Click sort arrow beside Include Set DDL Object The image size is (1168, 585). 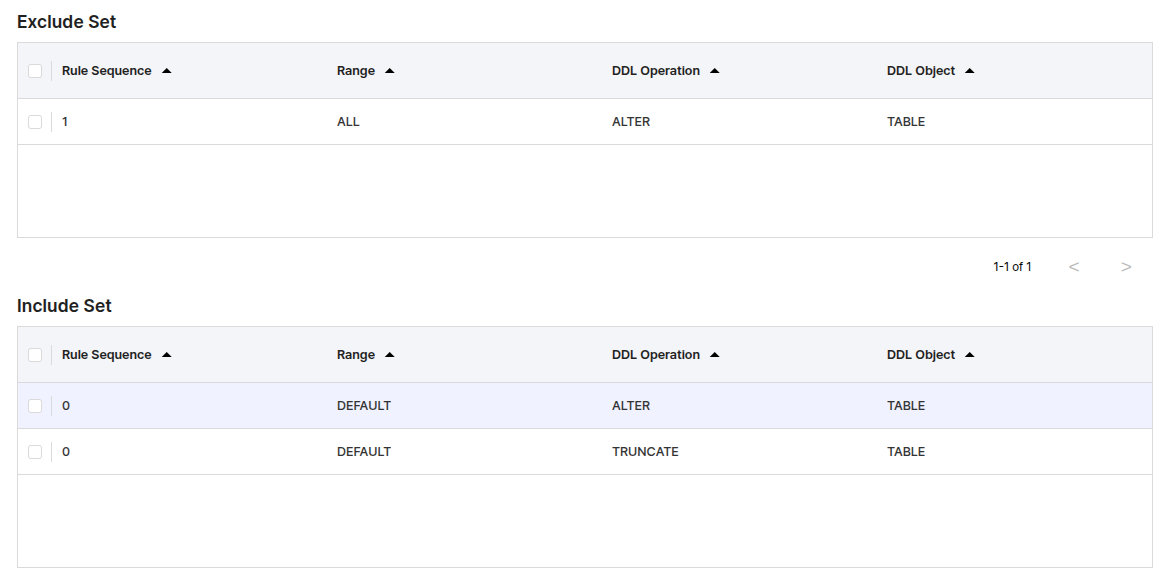[970, 355]
